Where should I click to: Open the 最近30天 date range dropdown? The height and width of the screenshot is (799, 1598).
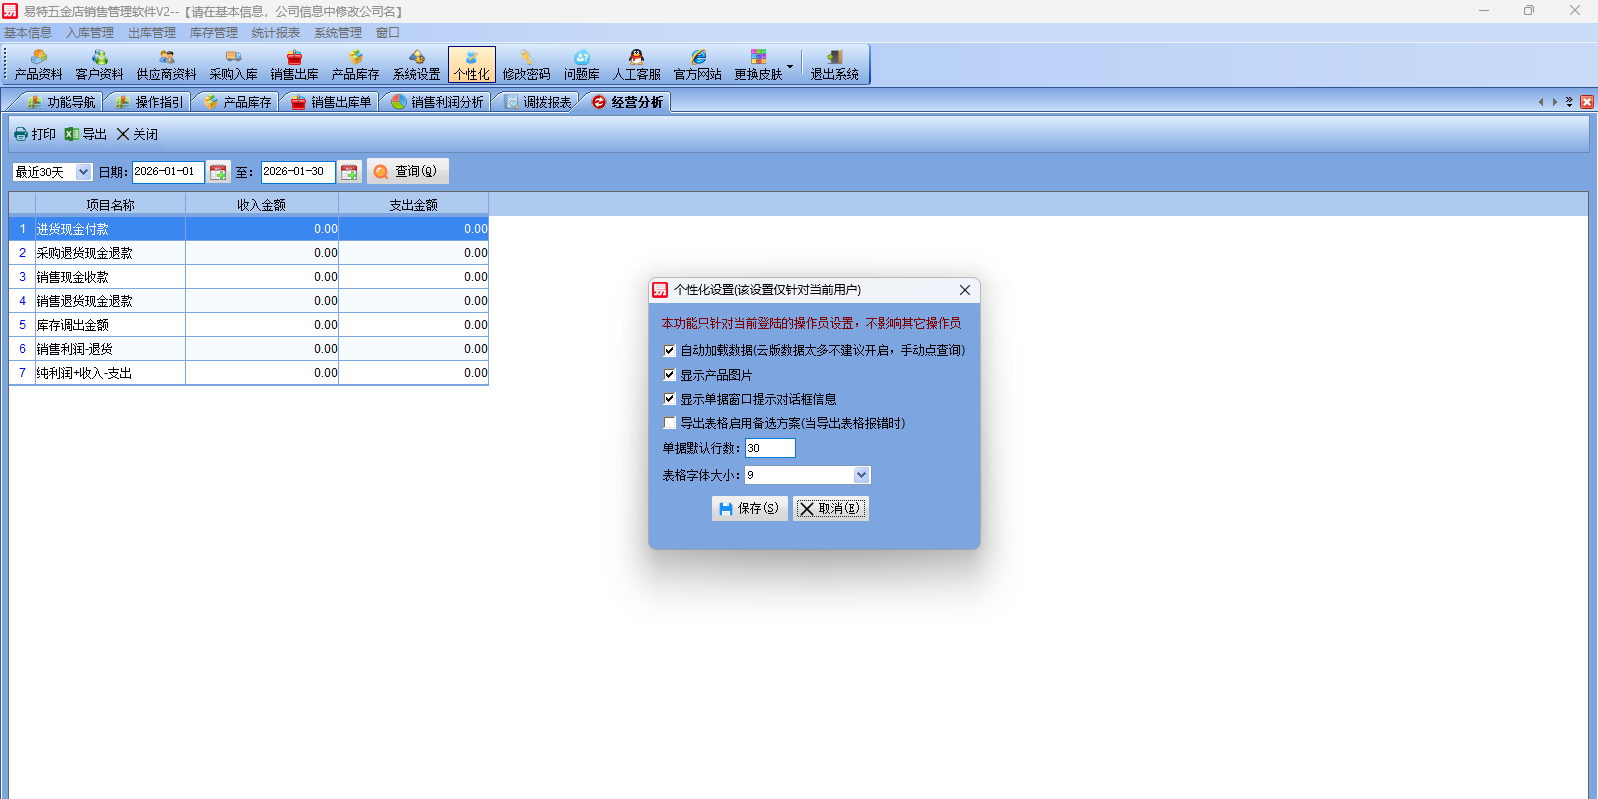coord(83,172)
